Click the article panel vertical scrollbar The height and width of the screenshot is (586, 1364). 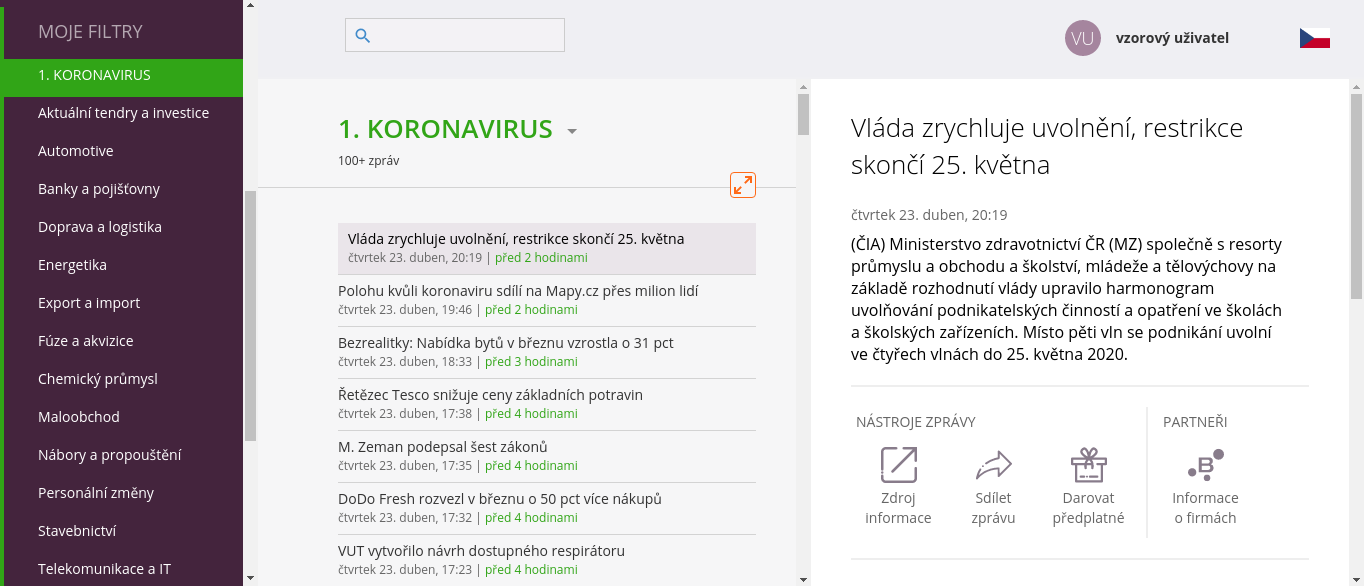pos(1356,195)
